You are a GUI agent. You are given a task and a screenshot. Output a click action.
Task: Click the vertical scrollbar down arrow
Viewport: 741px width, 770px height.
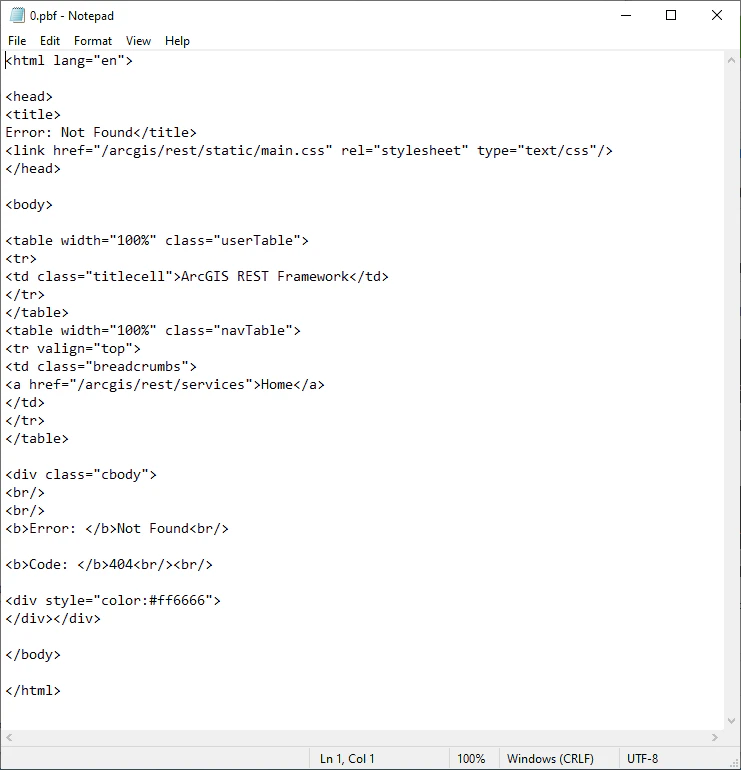tap(731, 721)
